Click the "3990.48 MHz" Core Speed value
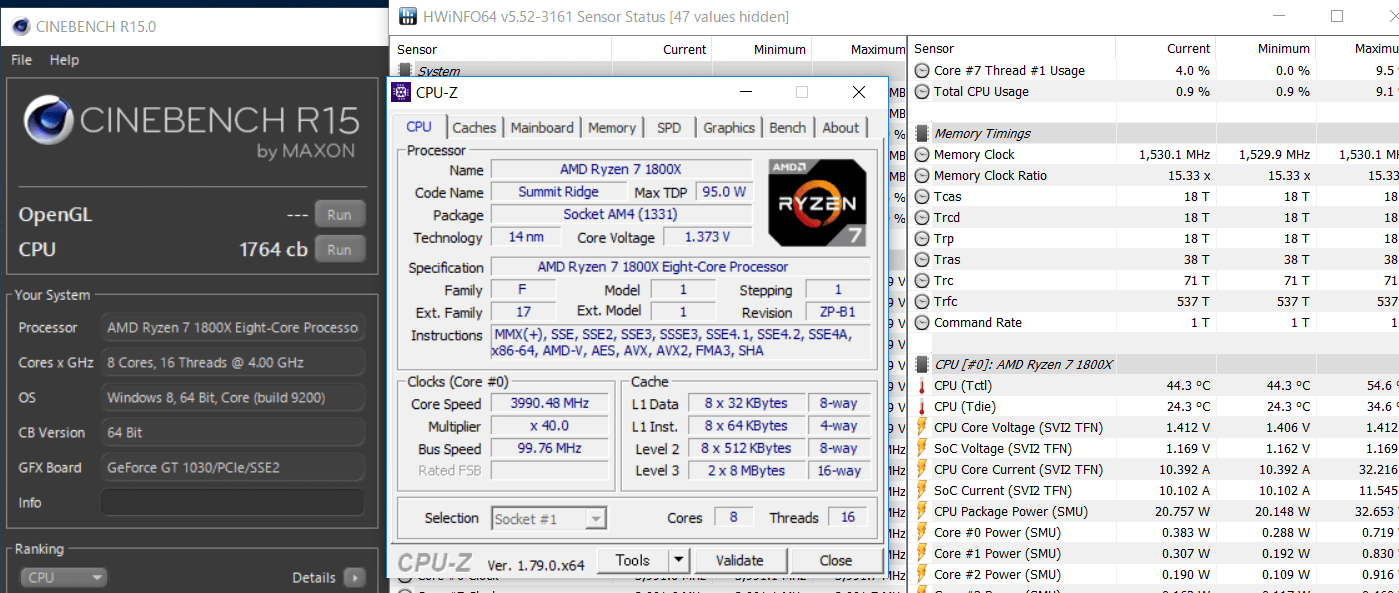Image resolution: width=1399 pixels, height=593 pixels. coord(549,404)
